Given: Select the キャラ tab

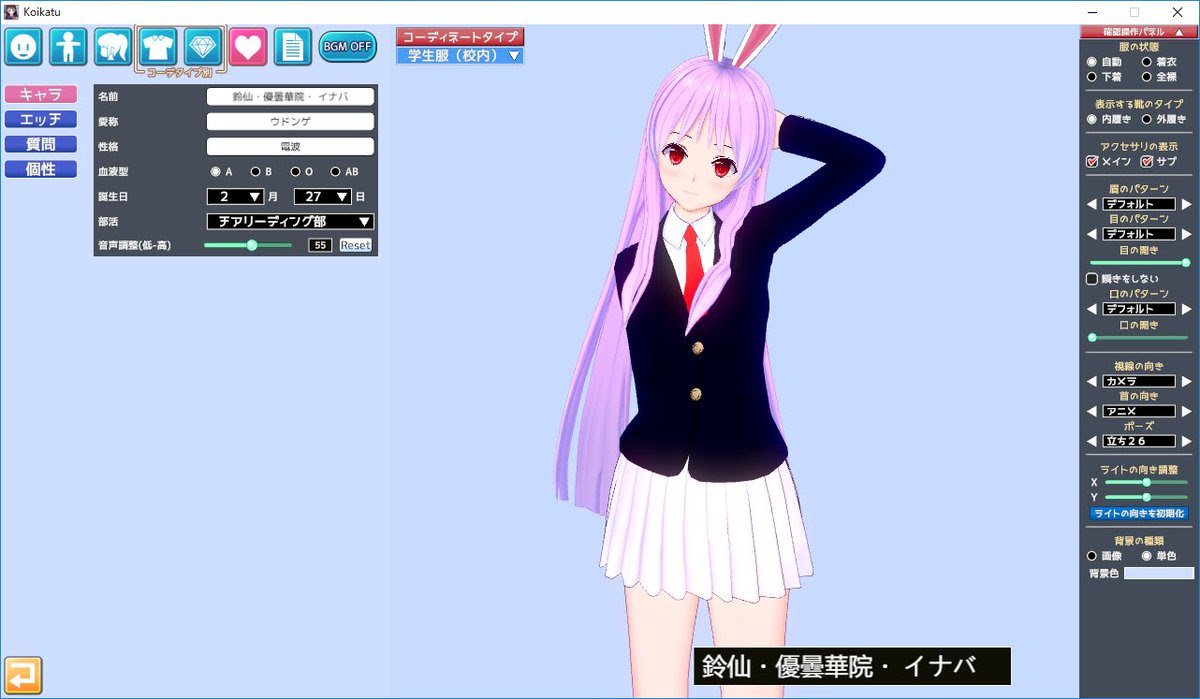Looking at the screenshot, I should pos(41,94).
